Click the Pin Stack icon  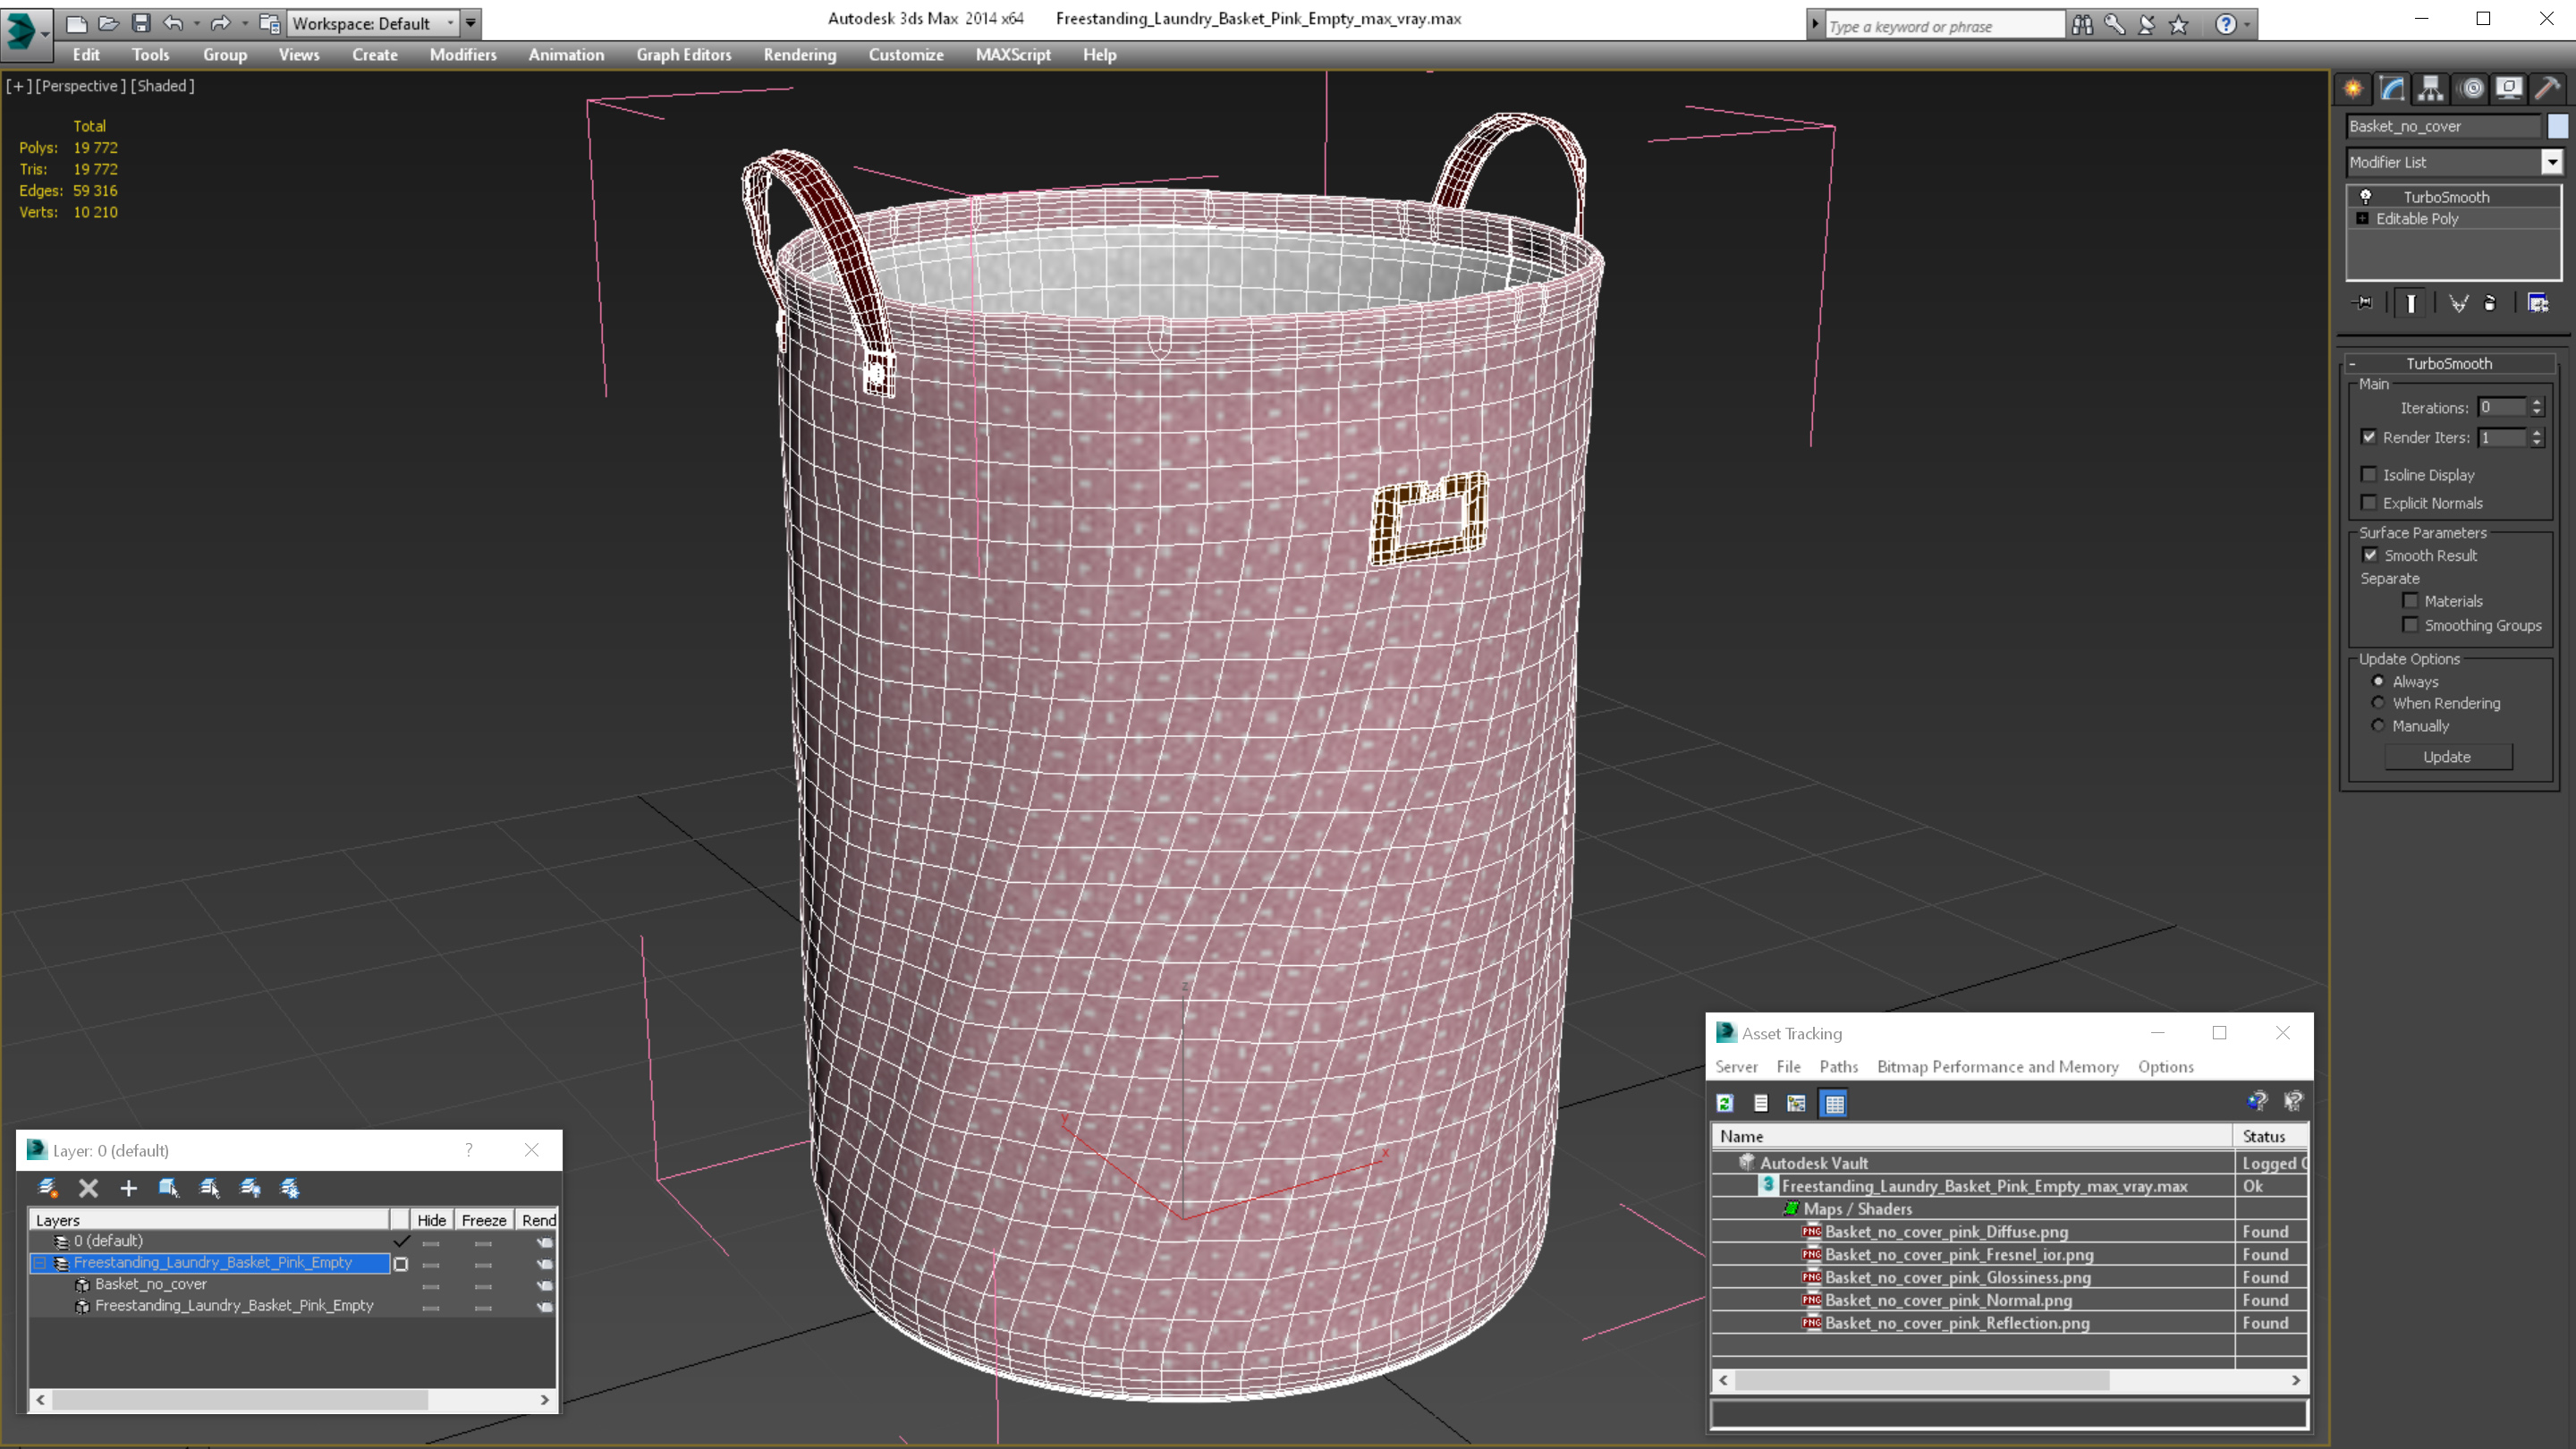[x=2363, y=303]
